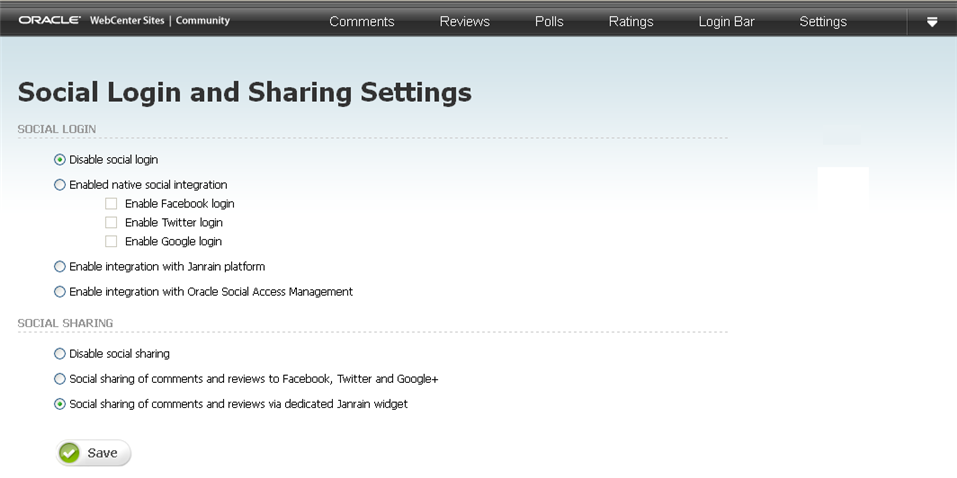This screenshot has width=957, height=478.
Task: Click the Enable Facebook login label text
Action: [x=179, y=203]
